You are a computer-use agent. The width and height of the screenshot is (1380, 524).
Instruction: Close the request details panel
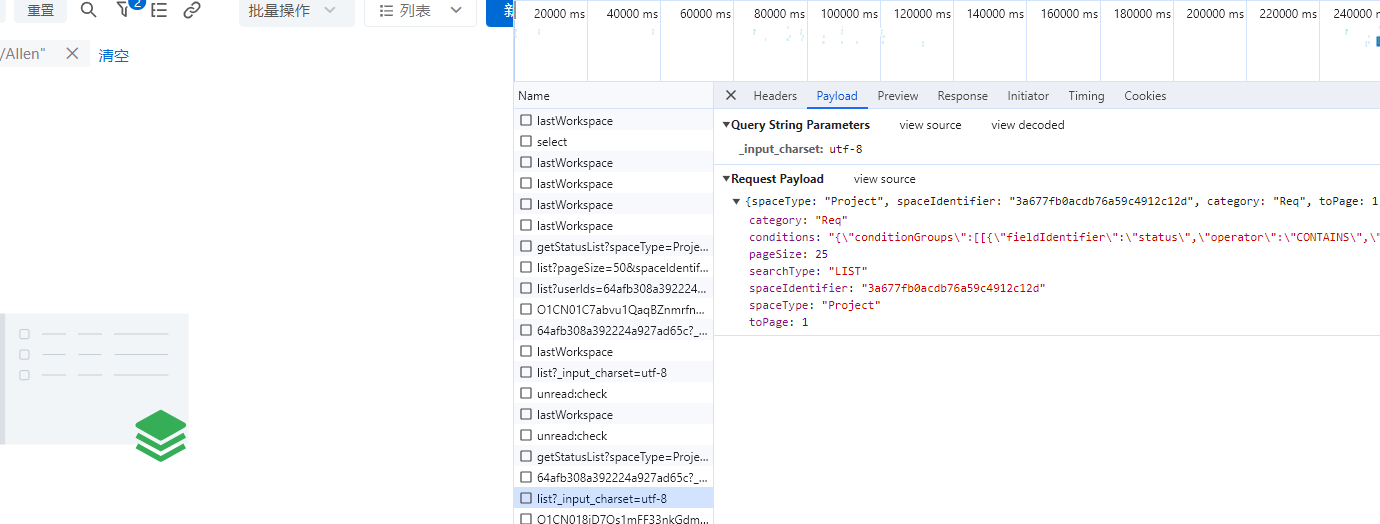(731, 95)
